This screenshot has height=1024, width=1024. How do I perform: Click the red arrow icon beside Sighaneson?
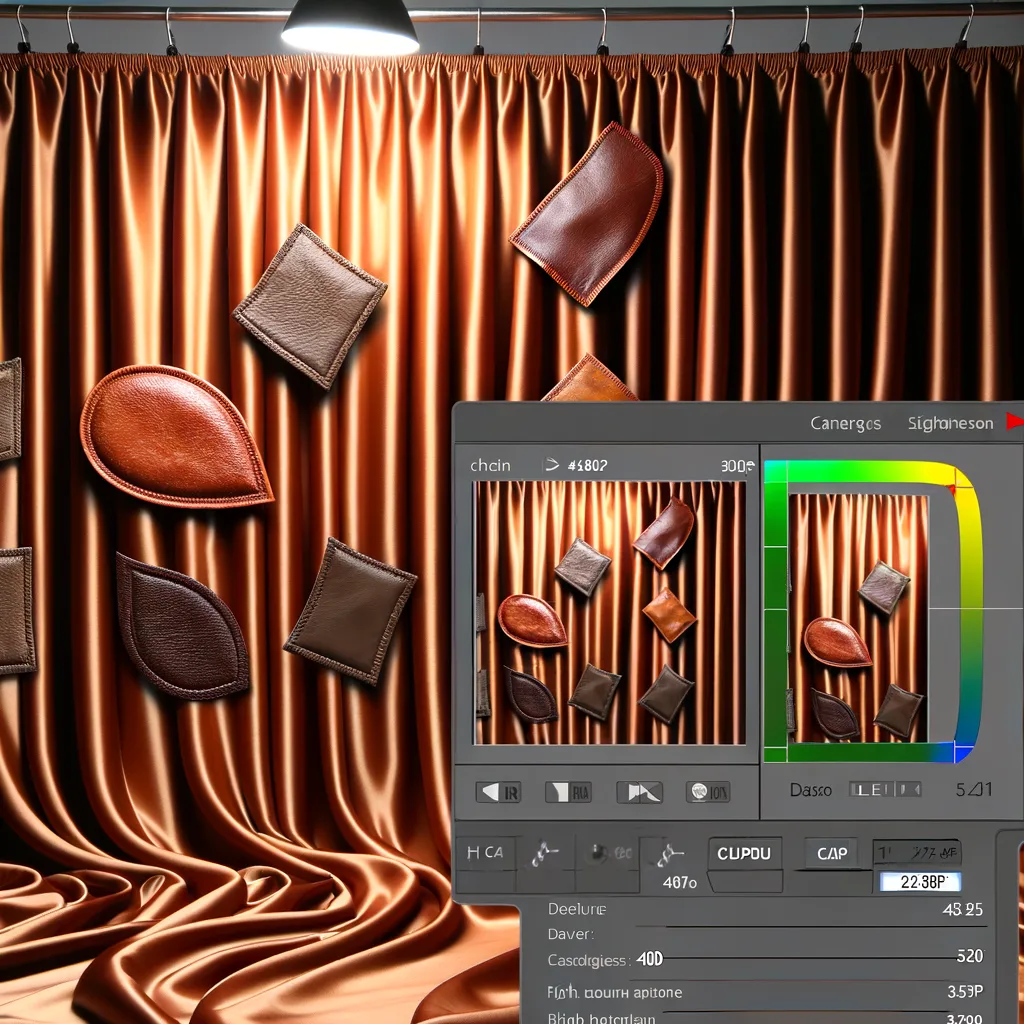1013,423
